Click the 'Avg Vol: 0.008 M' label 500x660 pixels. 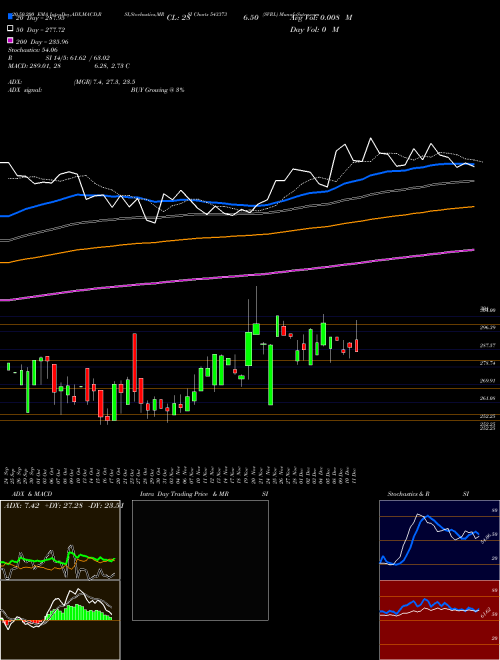point(321,18)
